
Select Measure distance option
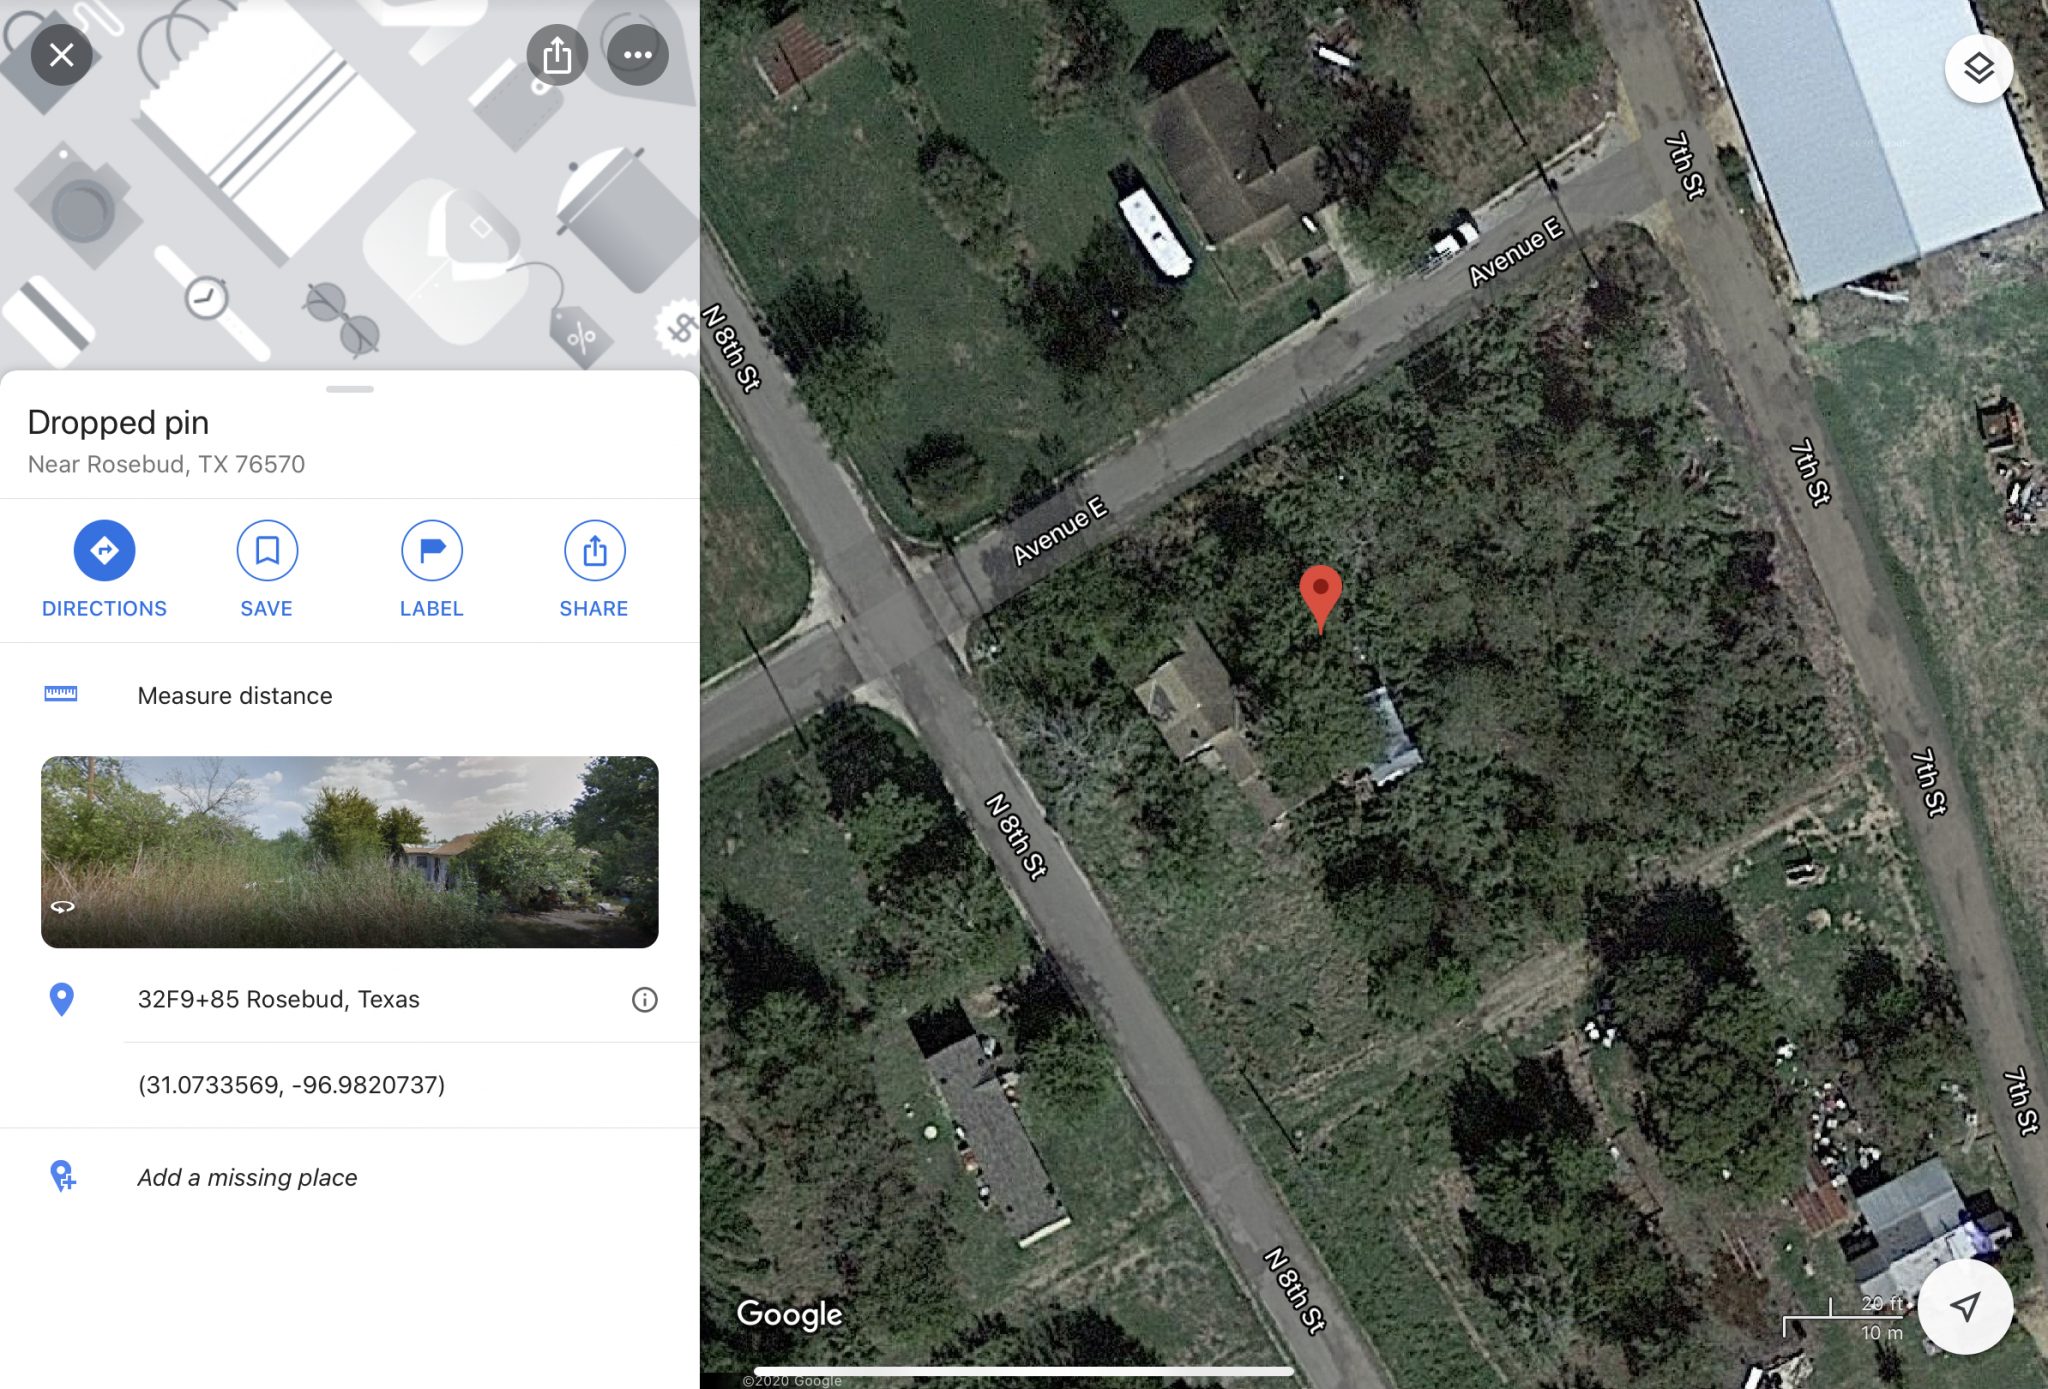349,695
